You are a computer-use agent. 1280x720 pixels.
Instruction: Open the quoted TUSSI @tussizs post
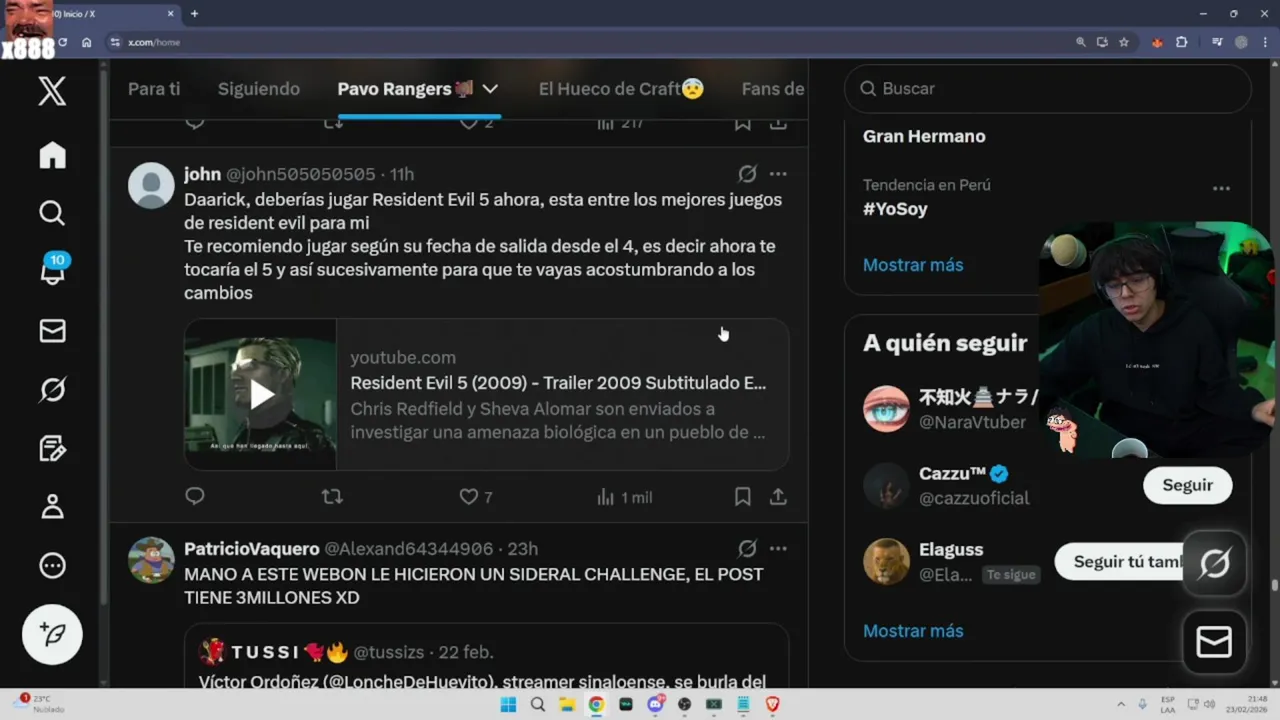pos(486,657)
